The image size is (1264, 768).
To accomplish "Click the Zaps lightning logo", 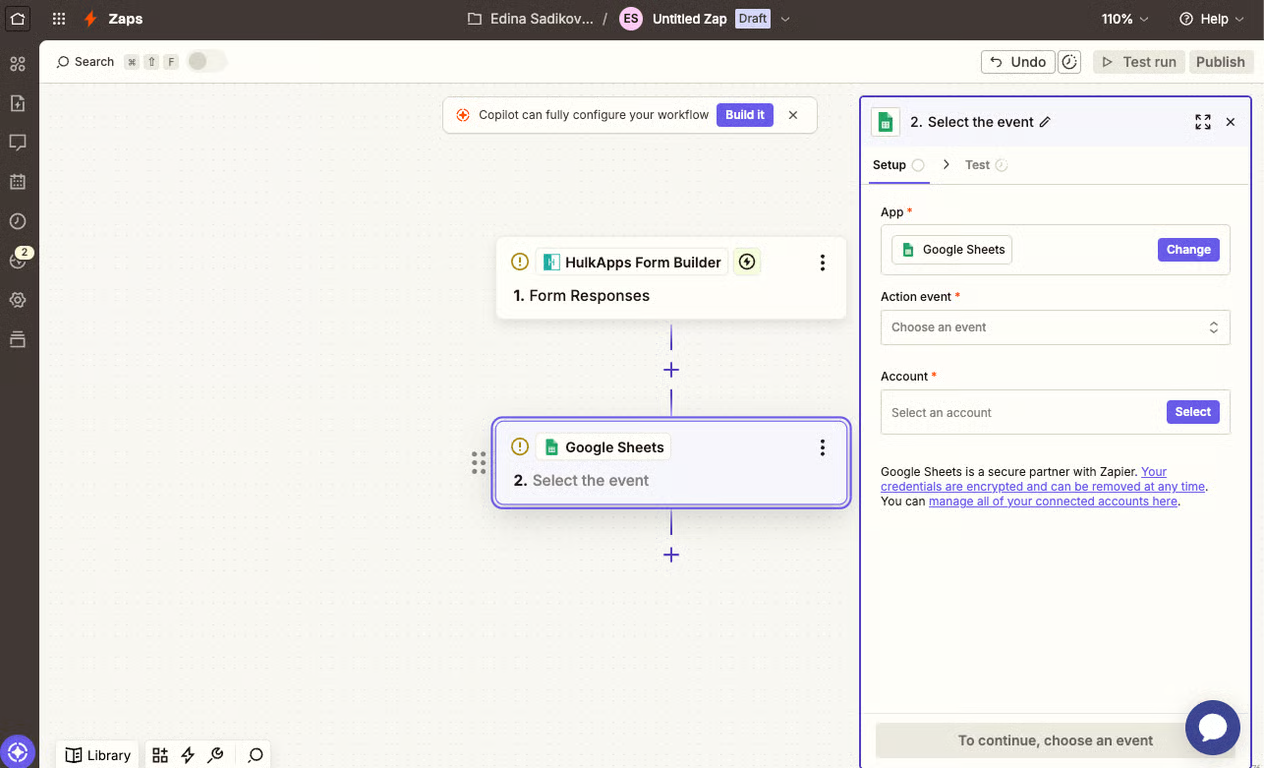I will [x=91, y=19].
